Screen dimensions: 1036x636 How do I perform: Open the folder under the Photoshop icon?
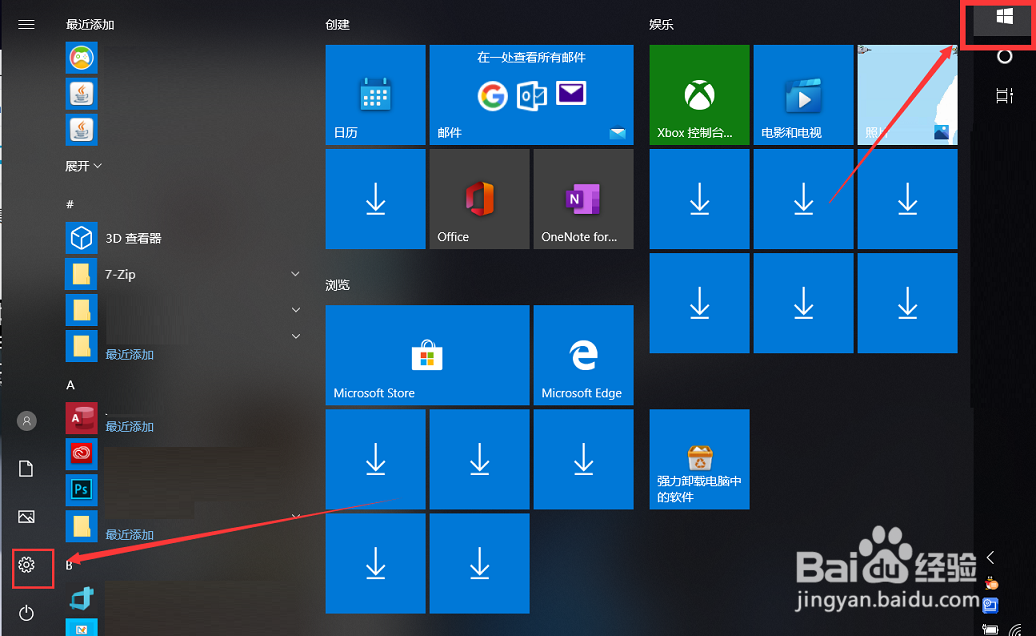click(x=81, y=526)
